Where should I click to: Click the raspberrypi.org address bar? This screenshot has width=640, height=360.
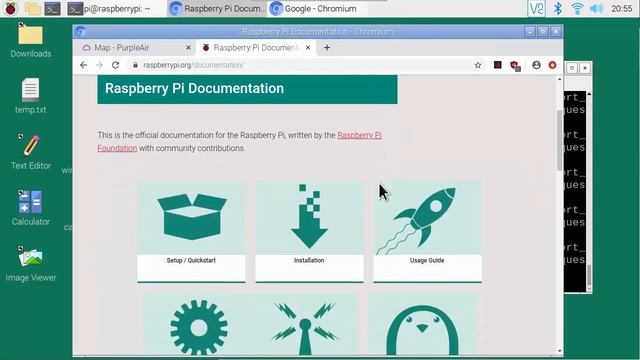(306, 65)
